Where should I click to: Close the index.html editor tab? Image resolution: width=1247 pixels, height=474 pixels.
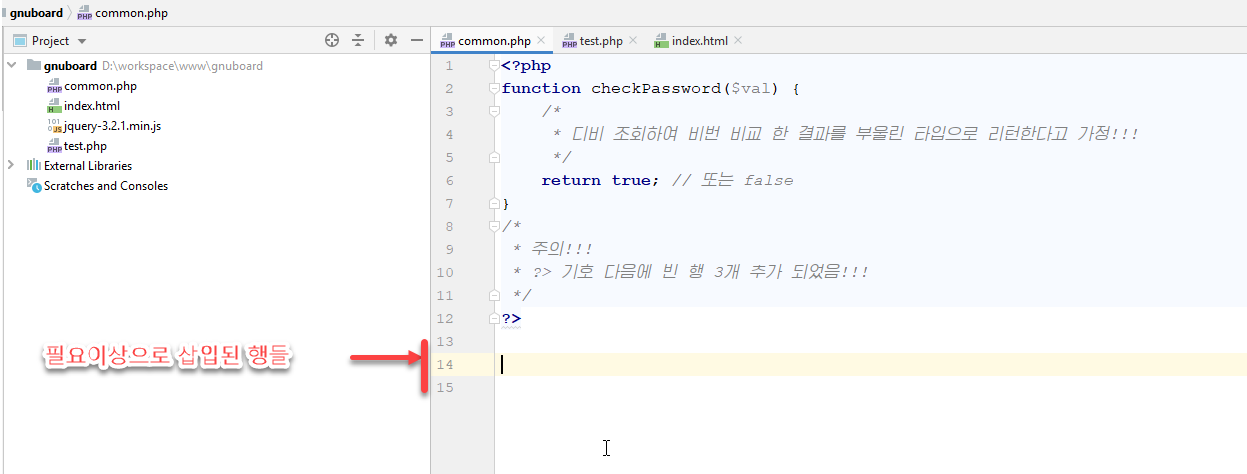[x=738, y=41]
